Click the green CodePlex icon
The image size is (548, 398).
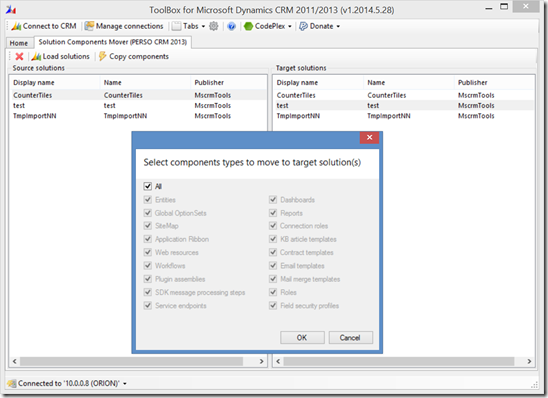248,26
